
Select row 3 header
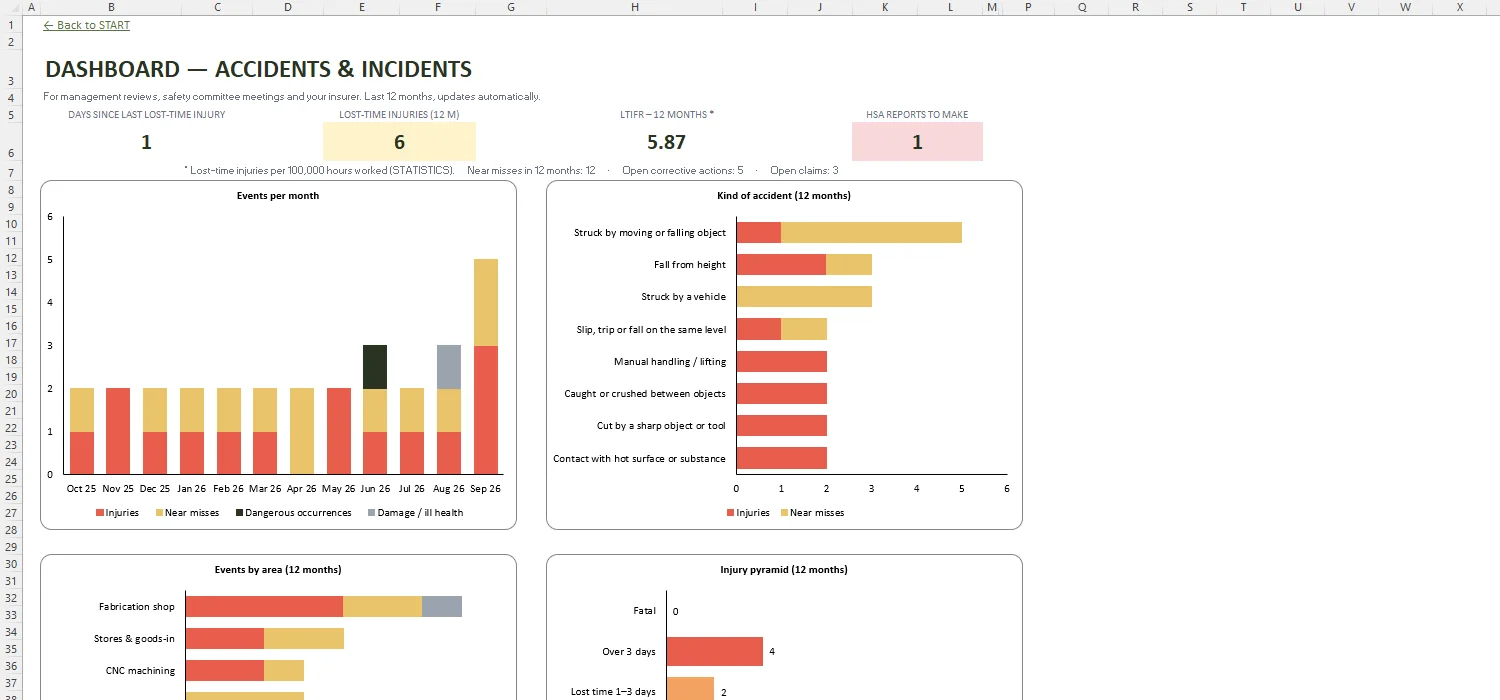click(10, 69)
